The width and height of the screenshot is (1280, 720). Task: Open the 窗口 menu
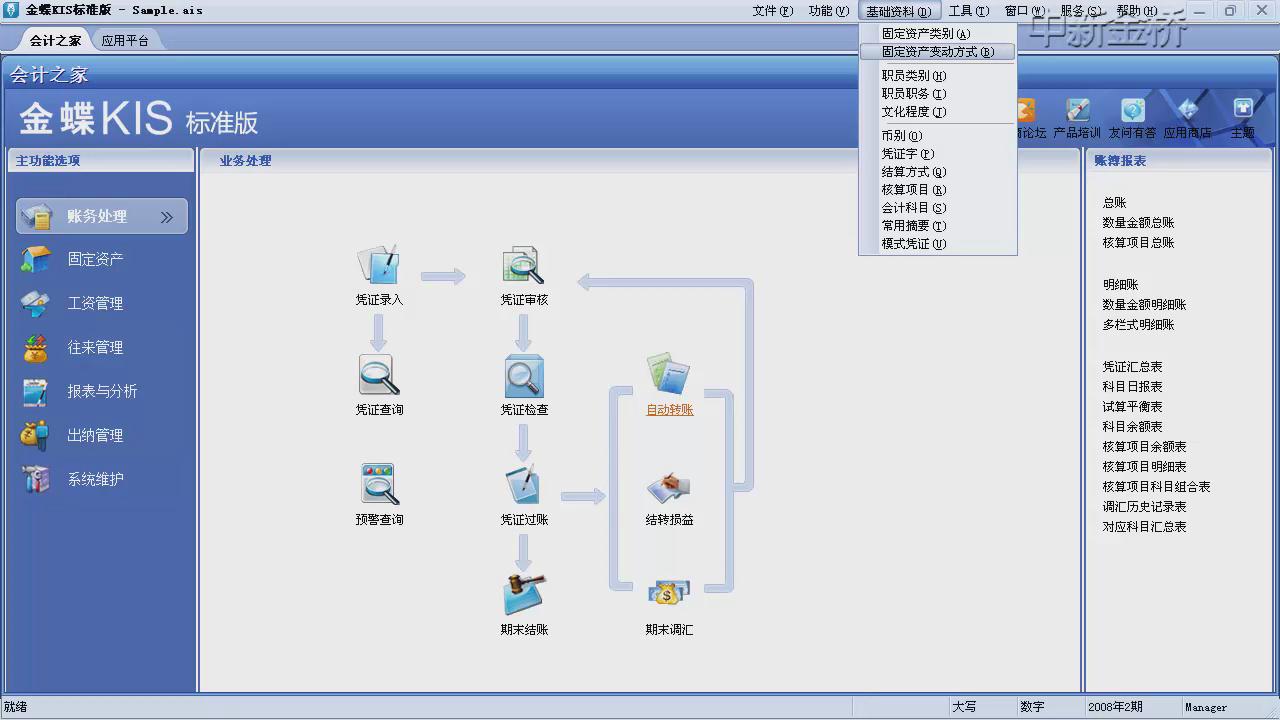pyautogui.click(x=1024, y=11)
